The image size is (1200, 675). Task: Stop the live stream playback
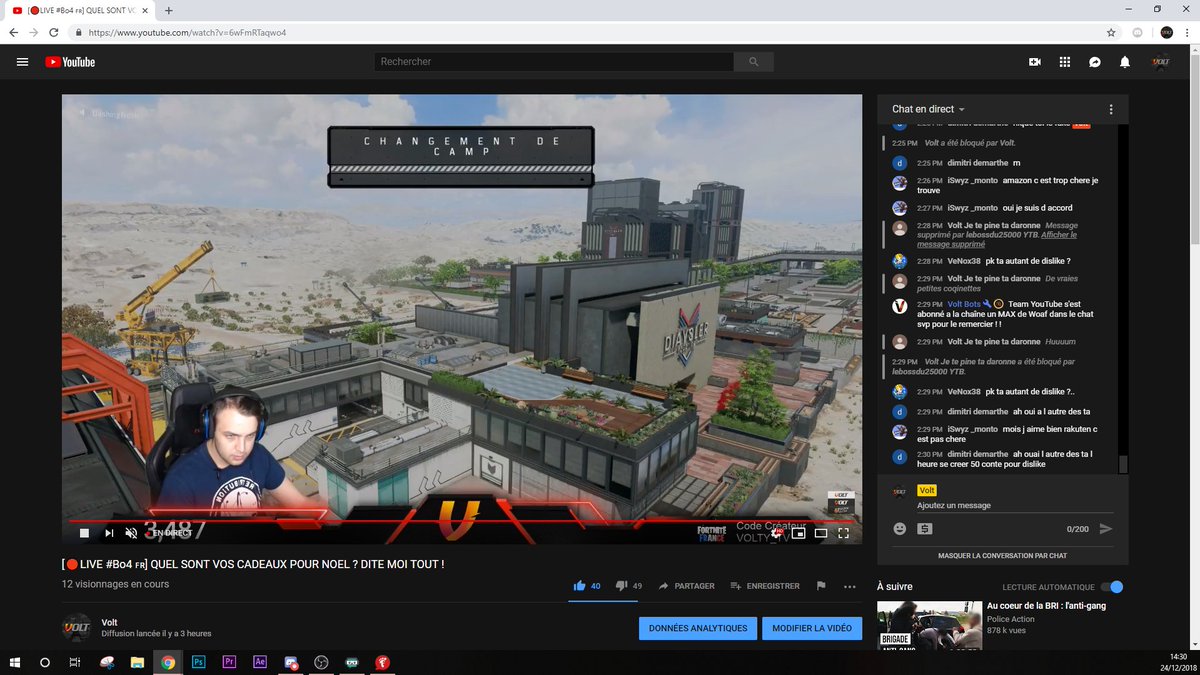tap(85, 533)
